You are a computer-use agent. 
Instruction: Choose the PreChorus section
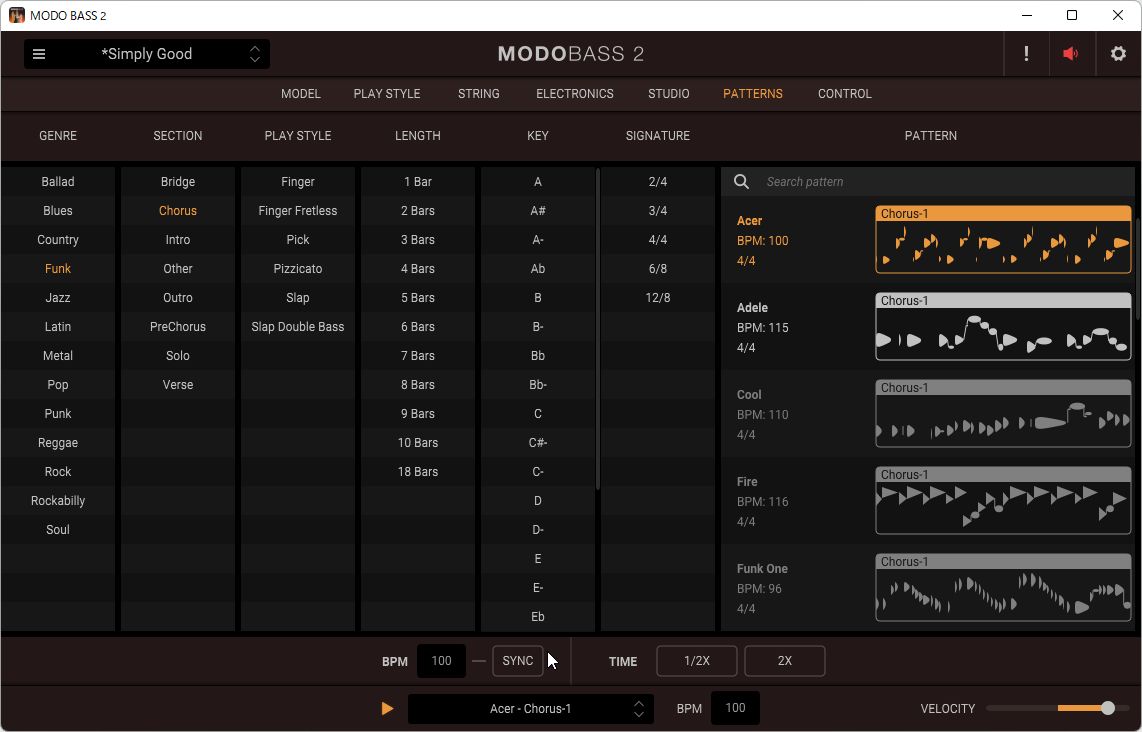tap(178, 327)
